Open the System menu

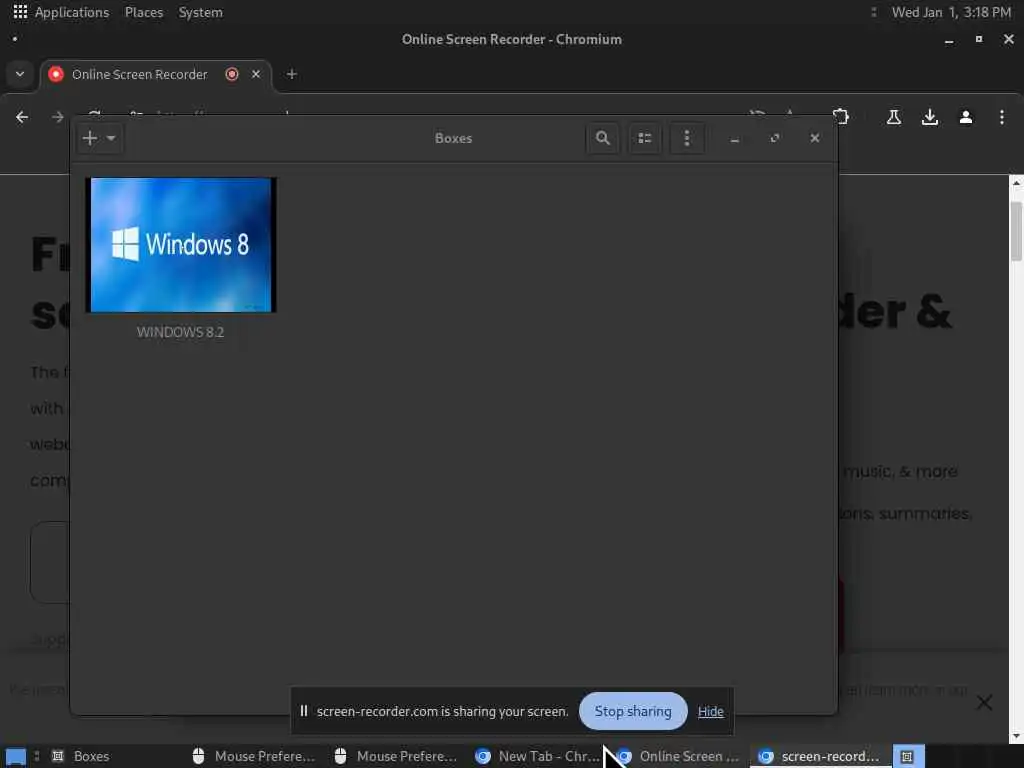200,12
